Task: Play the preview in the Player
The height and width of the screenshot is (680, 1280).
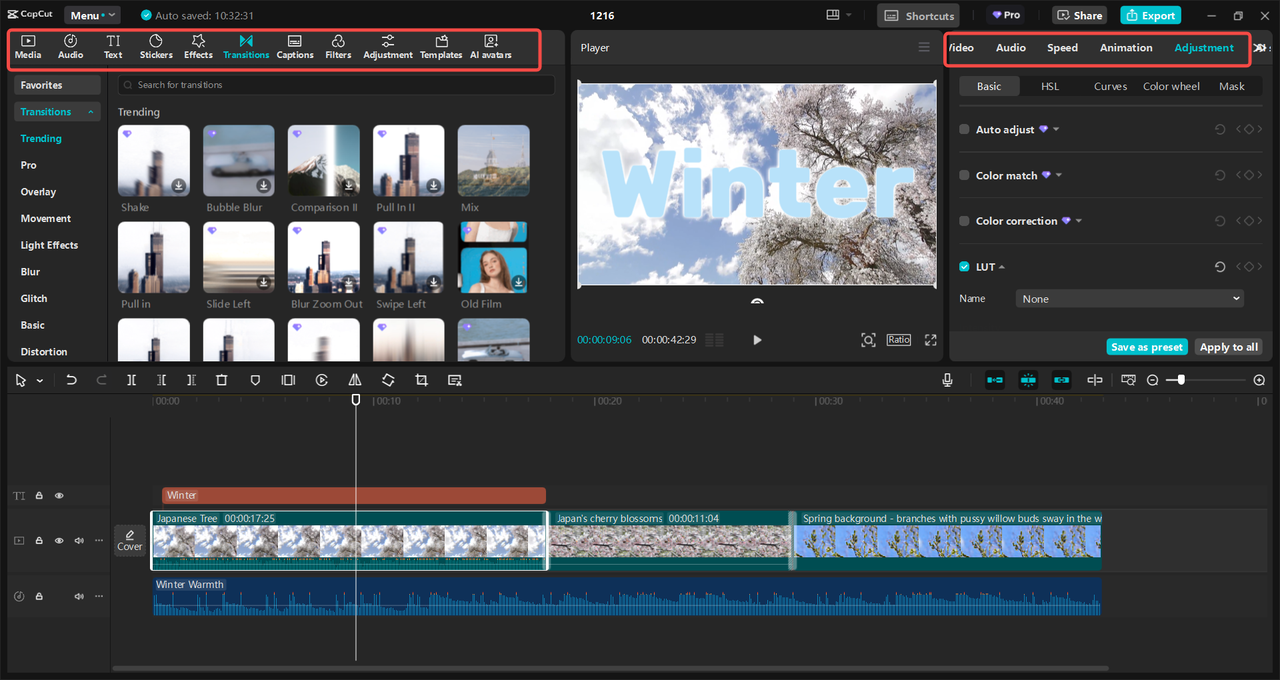Action: pyautogui.click(x=757, y=340)
